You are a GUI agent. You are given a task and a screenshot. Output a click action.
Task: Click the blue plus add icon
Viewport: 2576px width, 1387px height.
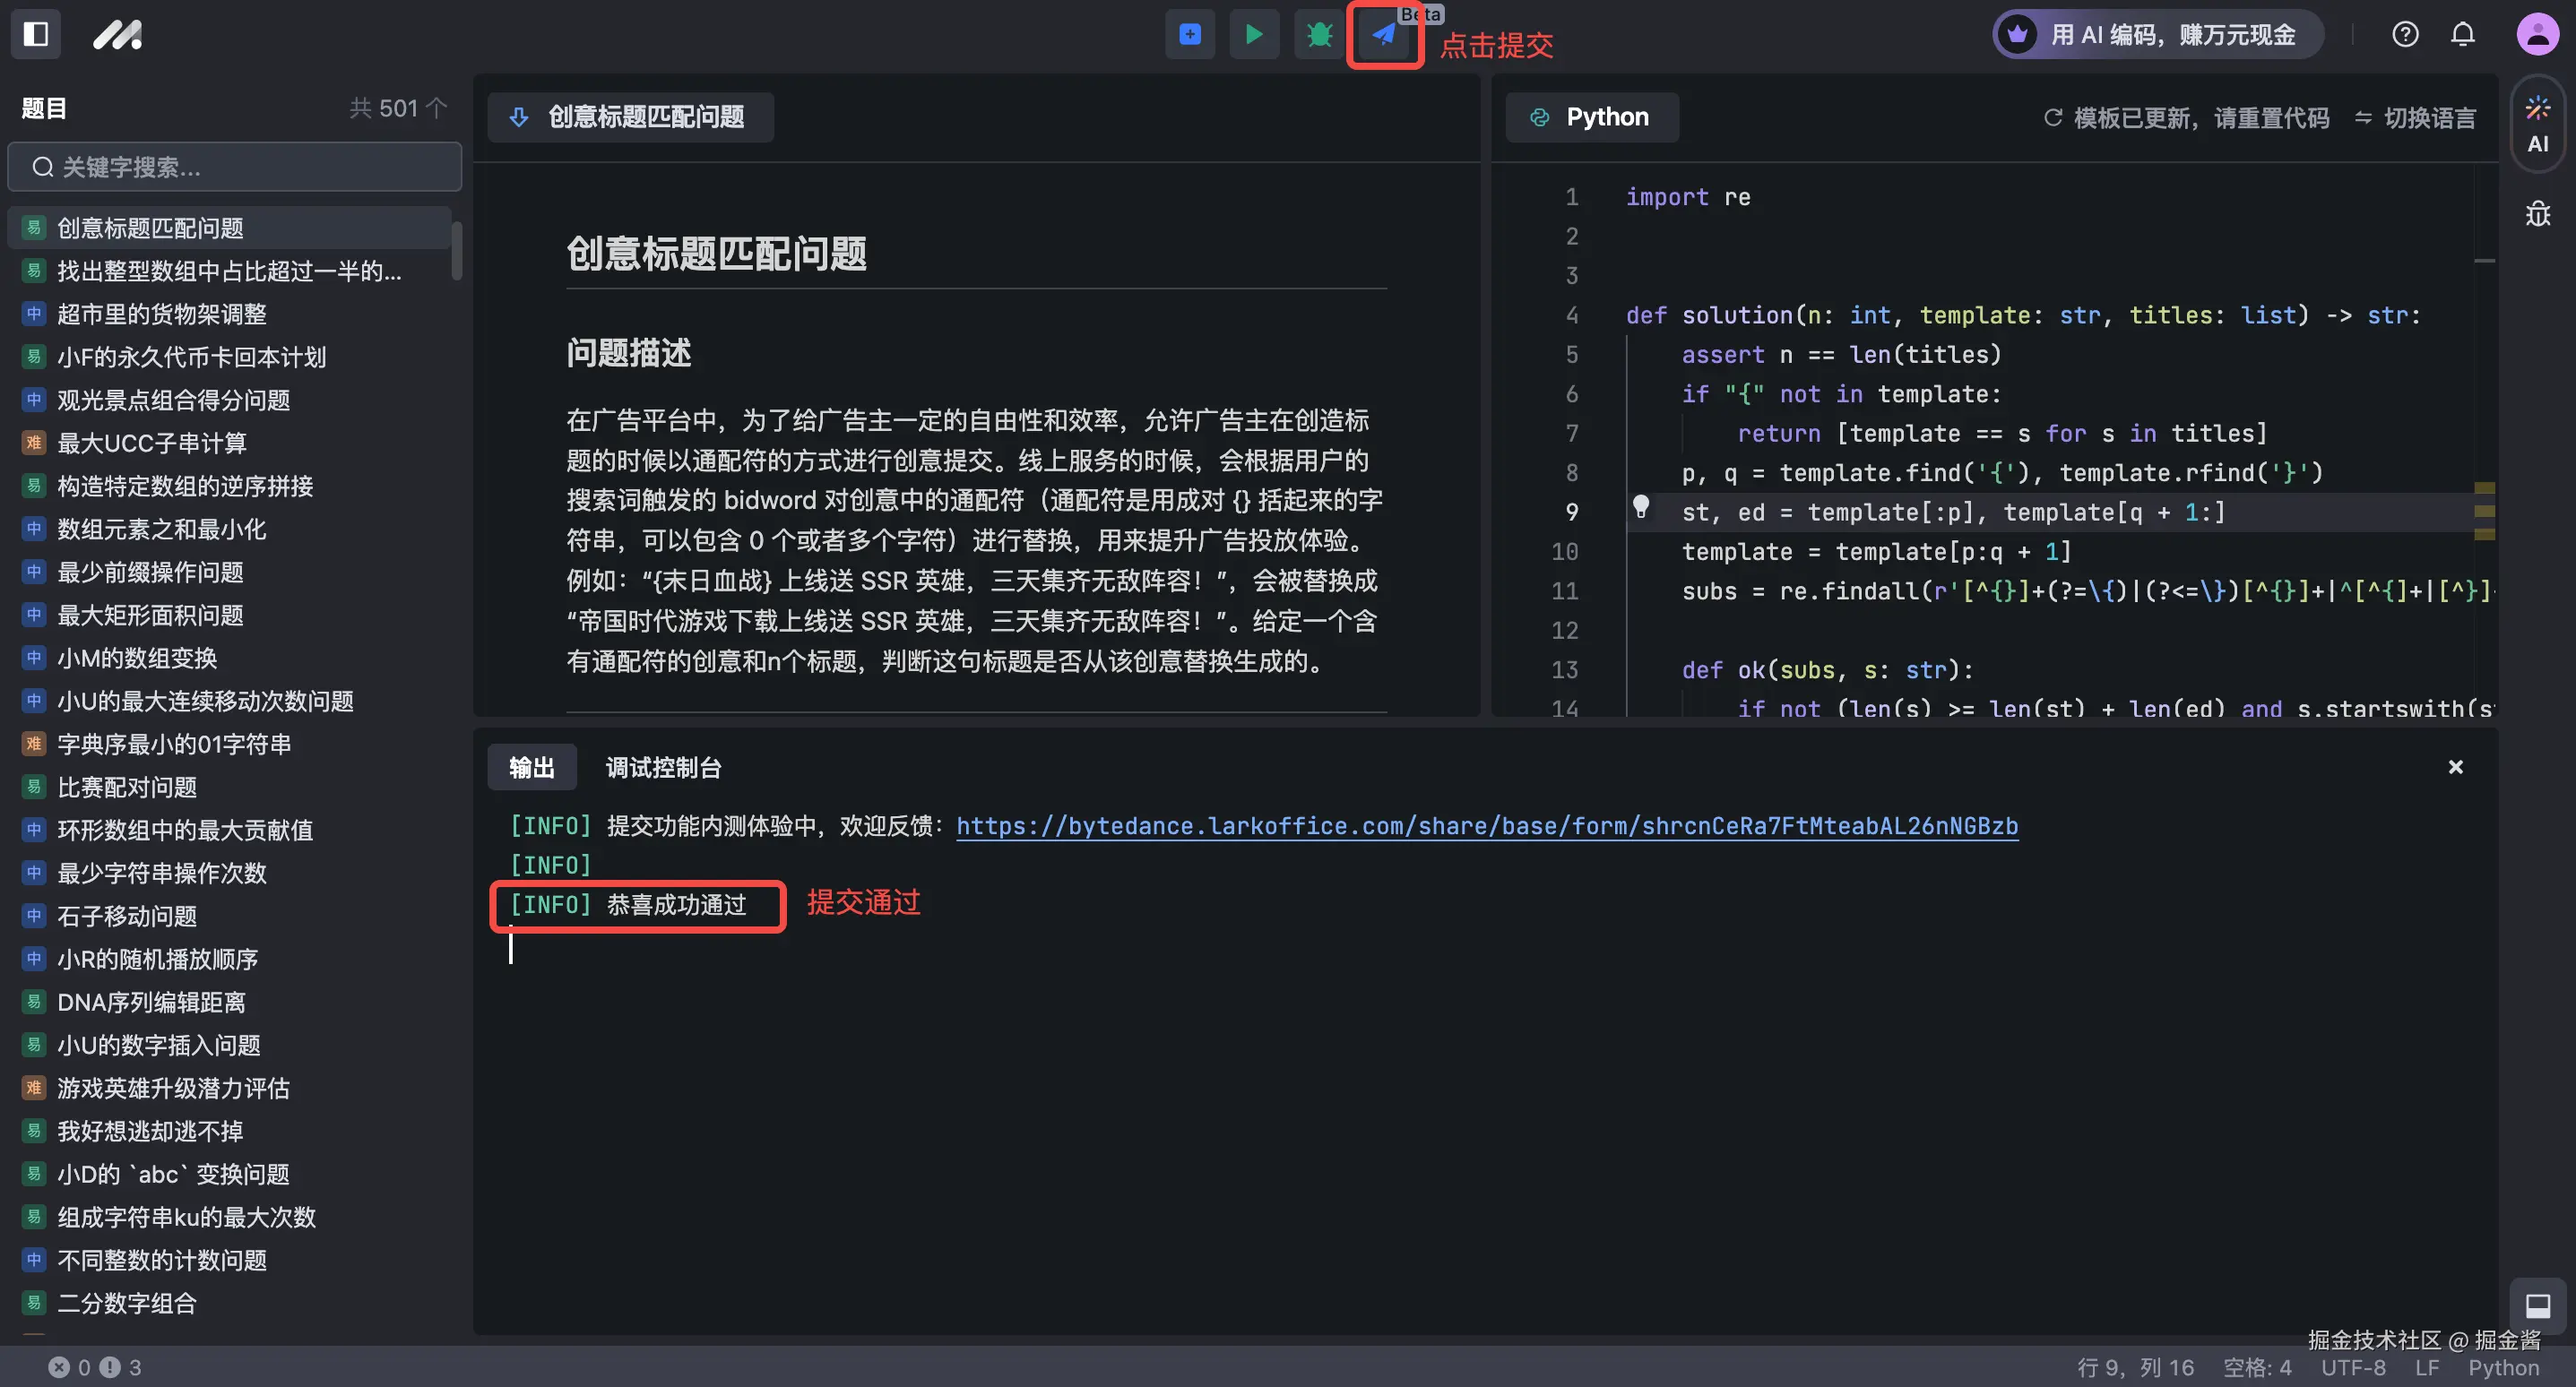click(x=1189, y=34)
